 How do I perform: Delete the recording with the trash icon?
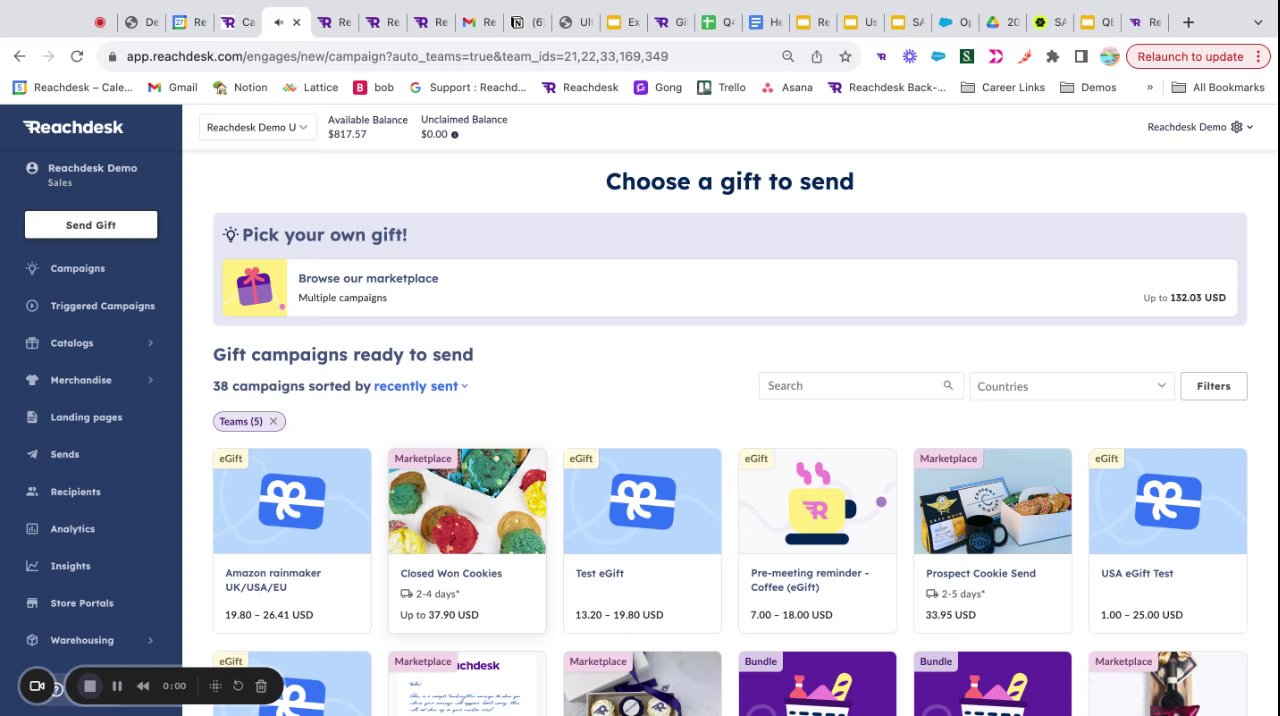pyautogui.click(x=261, y=686)
